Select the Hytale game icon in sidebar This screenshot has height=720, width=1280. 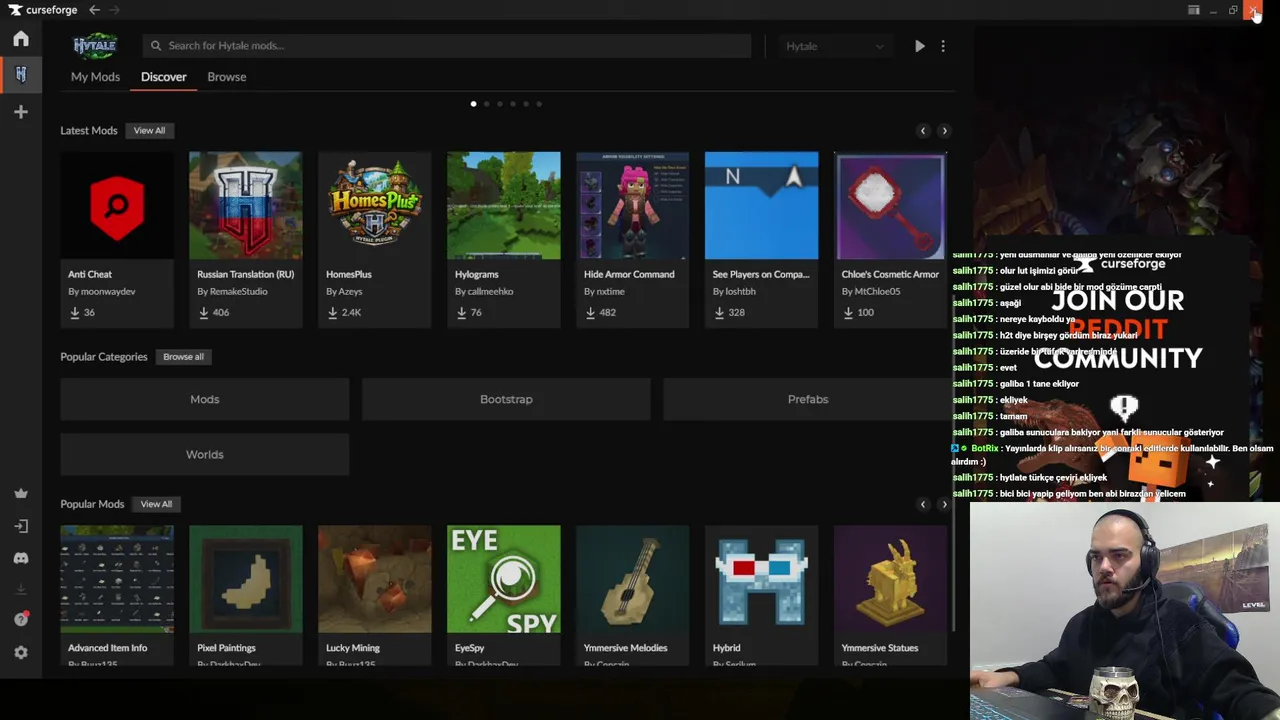(x=21, y=74)
